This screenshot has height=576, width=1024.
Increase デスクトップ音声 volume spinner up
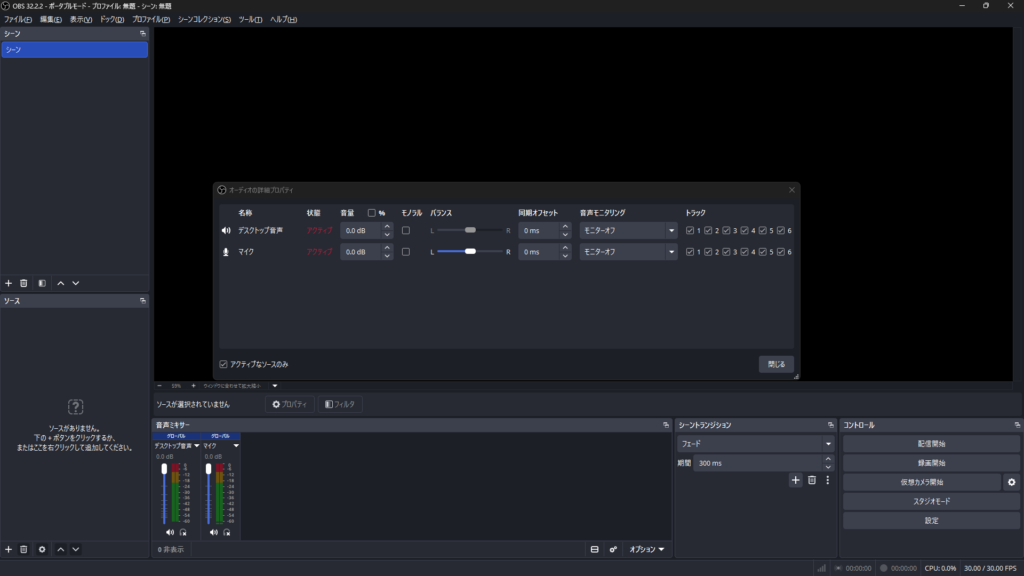(x=387, y=227)
